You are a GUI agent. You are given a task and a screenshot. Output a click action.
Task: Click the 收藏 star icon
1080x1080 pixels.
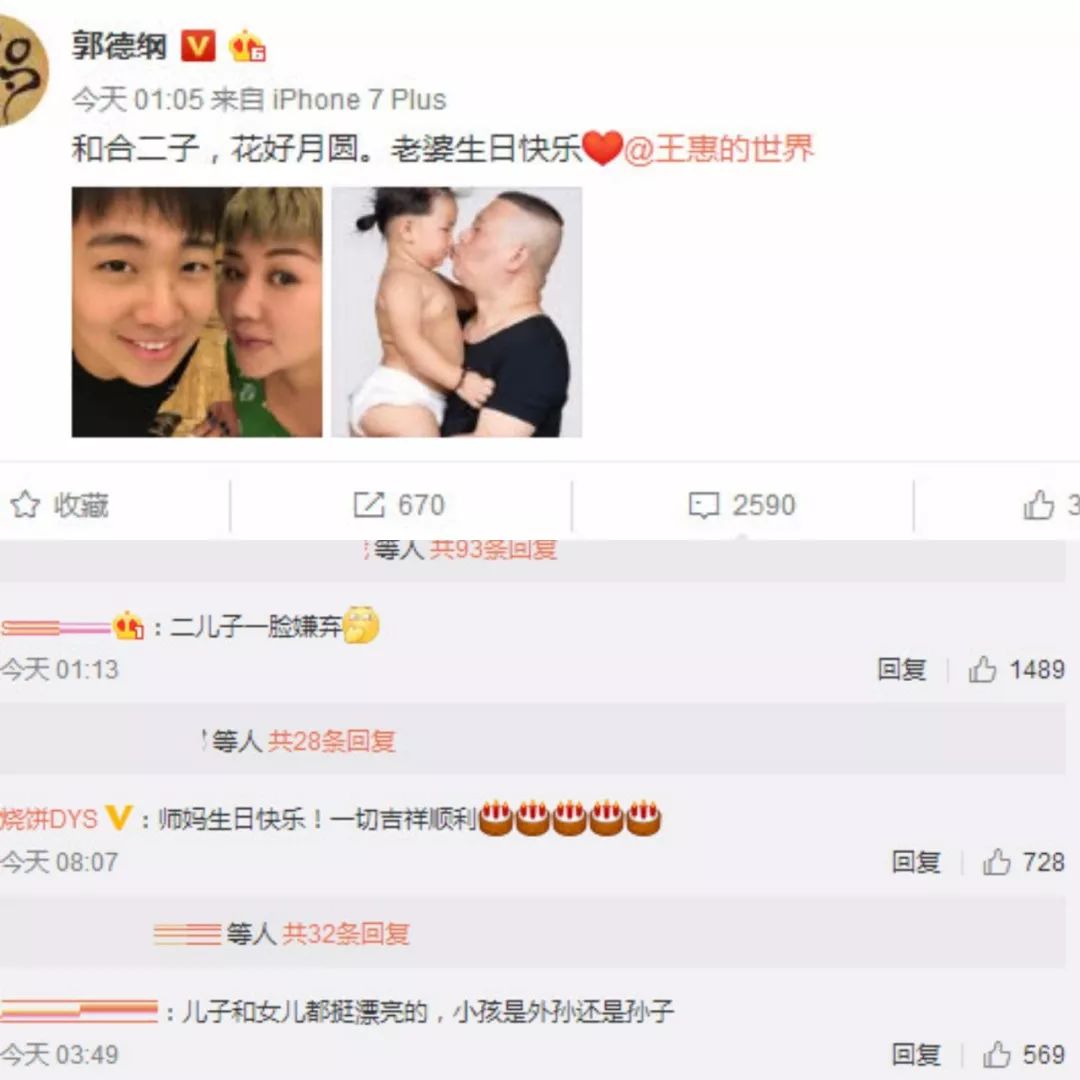point(25,505)
